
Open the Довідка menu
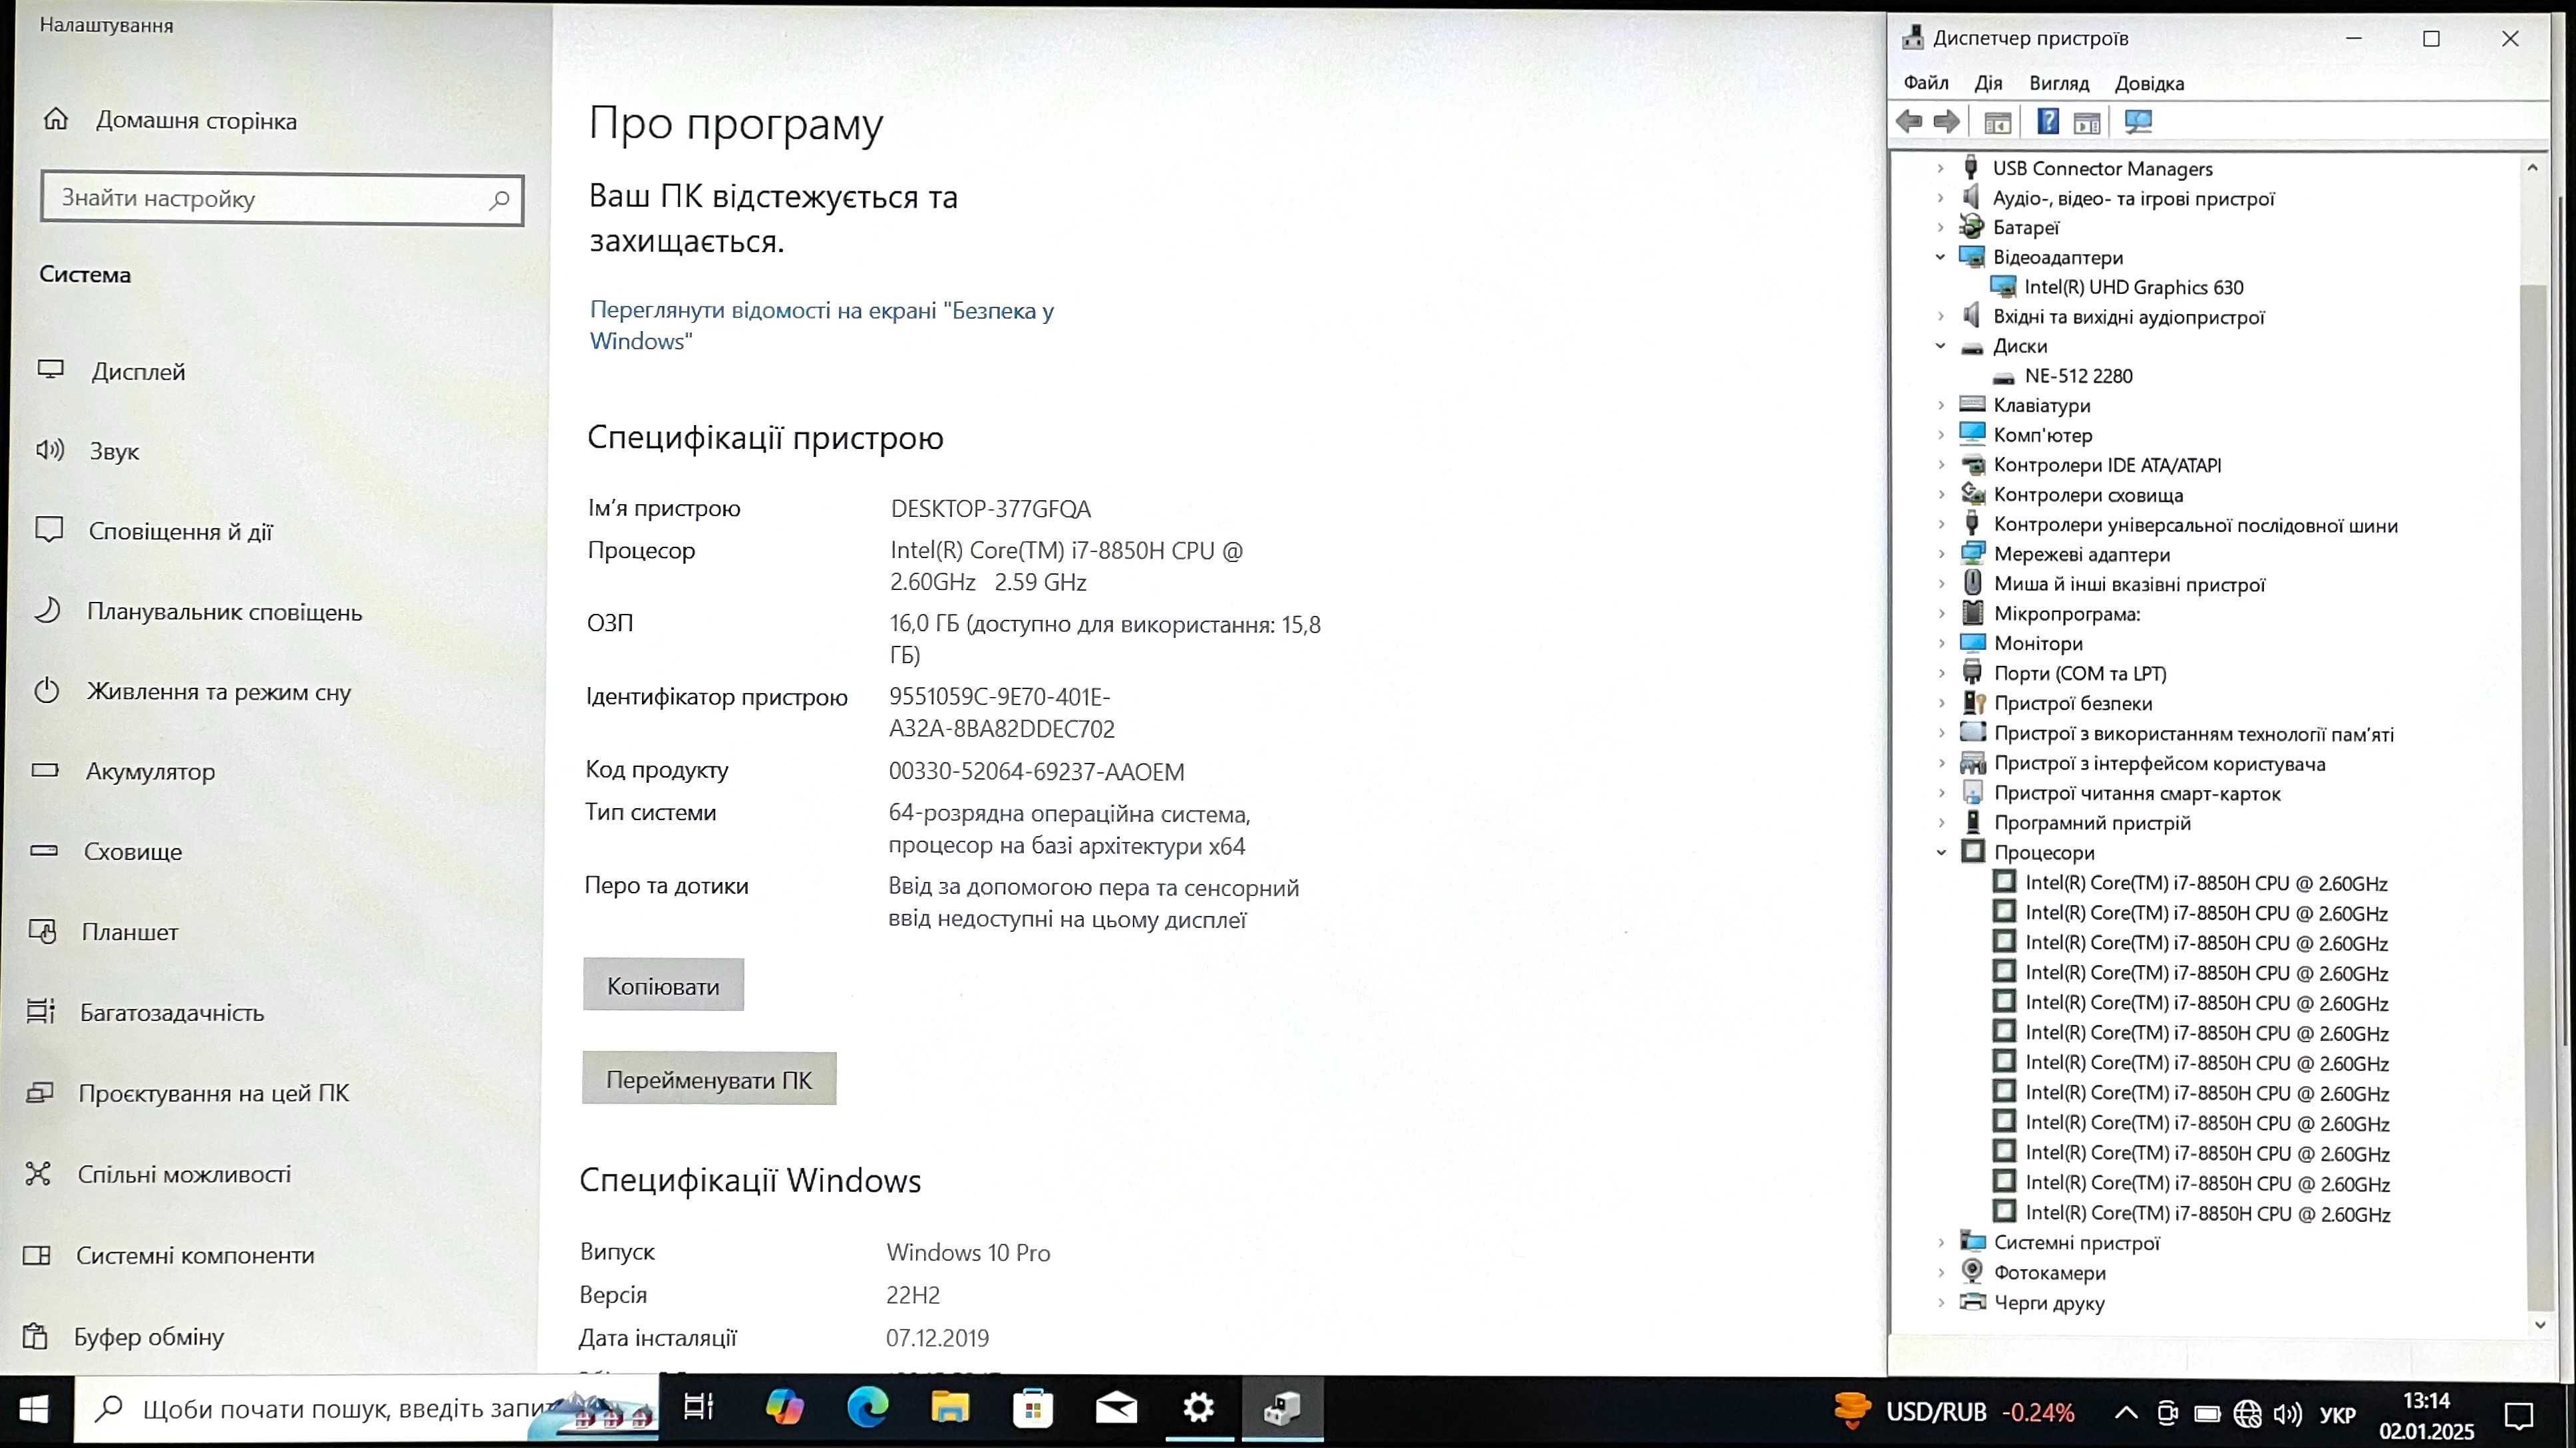tap(2149, 83)
